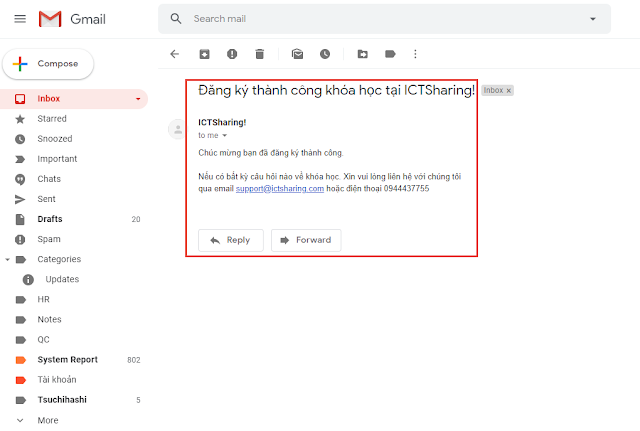Open Drafts with 20 items

coord(74,219)
